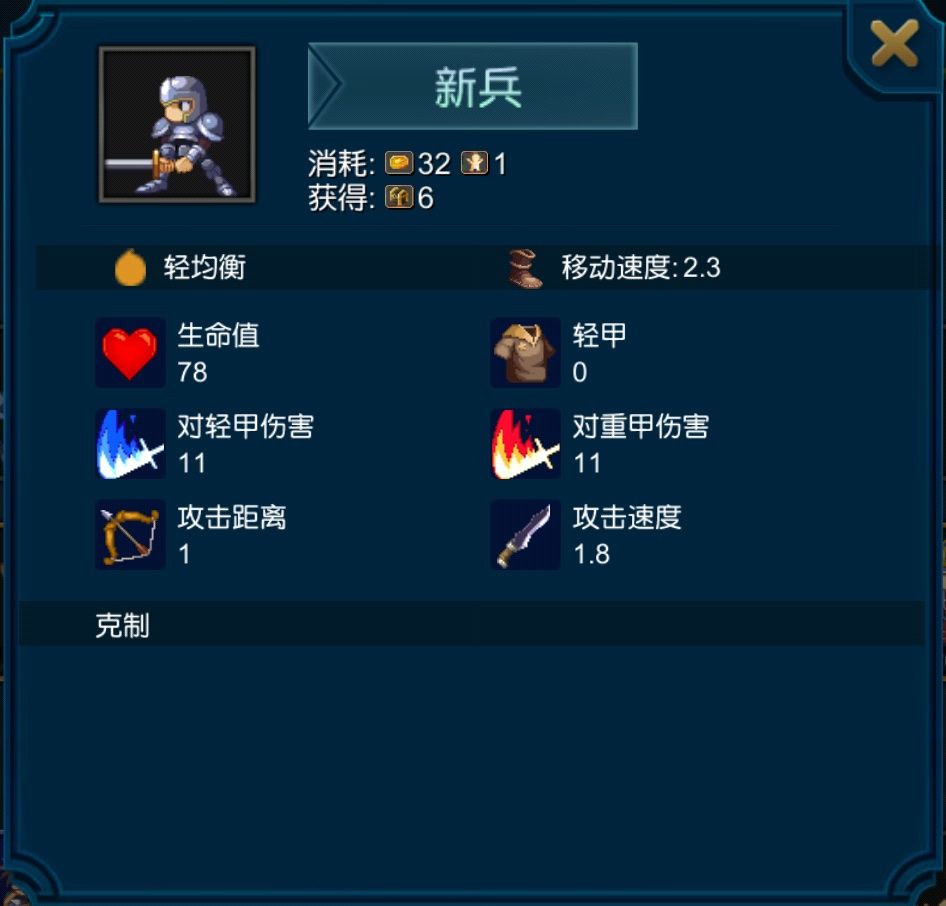
Task: Click the 轻甲 light armor shirt icon
Action: tap(525, 353)
